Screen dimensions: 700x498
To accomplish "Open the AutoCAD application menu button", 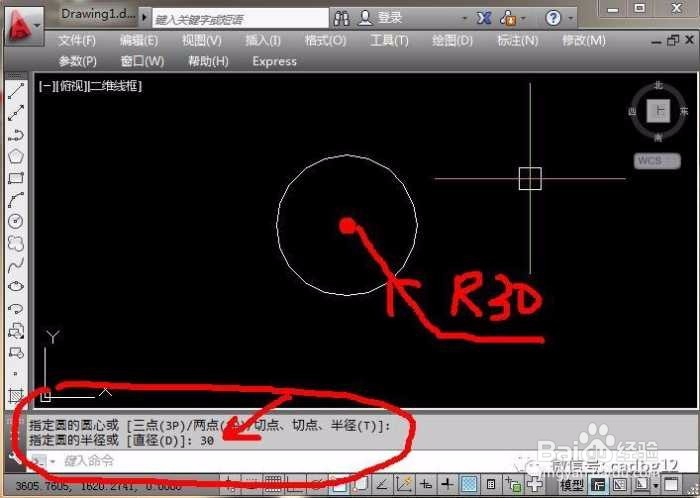I will tap(24, 26).
